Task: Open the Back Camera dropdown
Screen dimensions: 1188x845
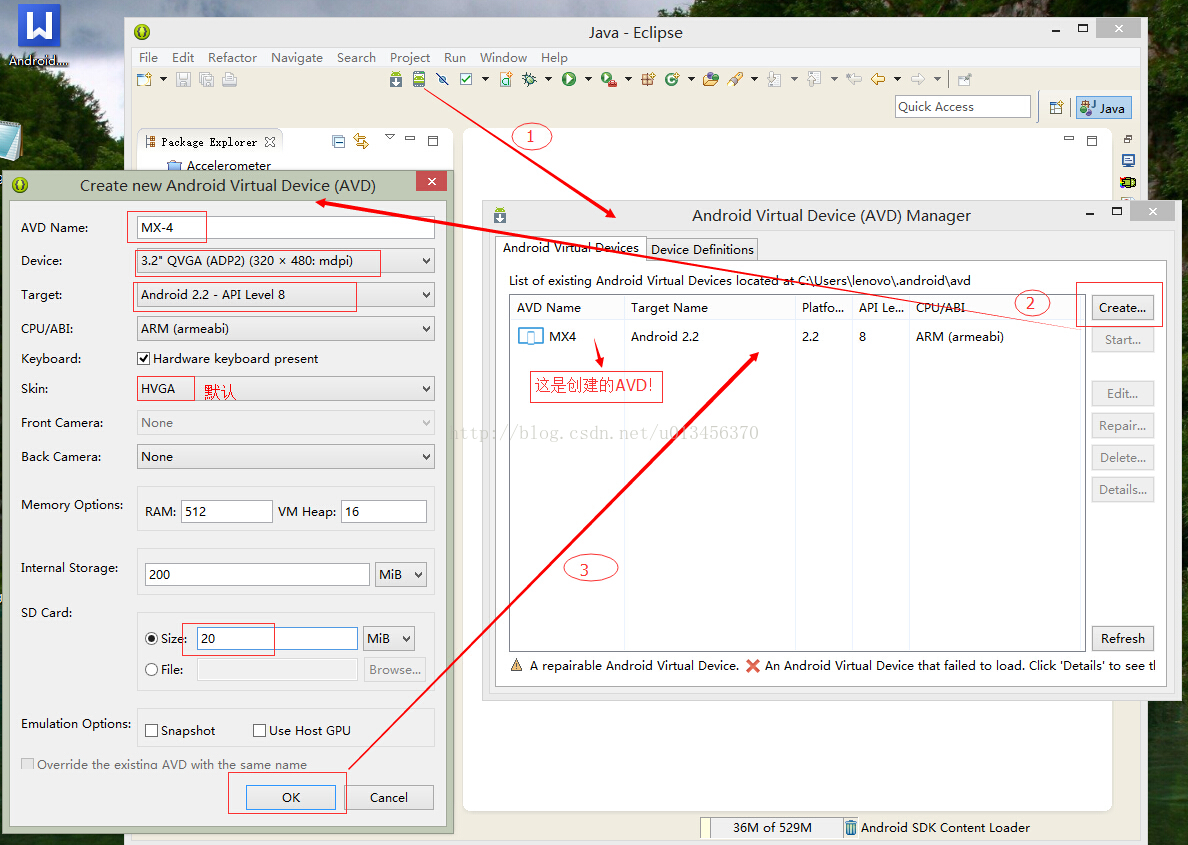Action: (285, 456)
